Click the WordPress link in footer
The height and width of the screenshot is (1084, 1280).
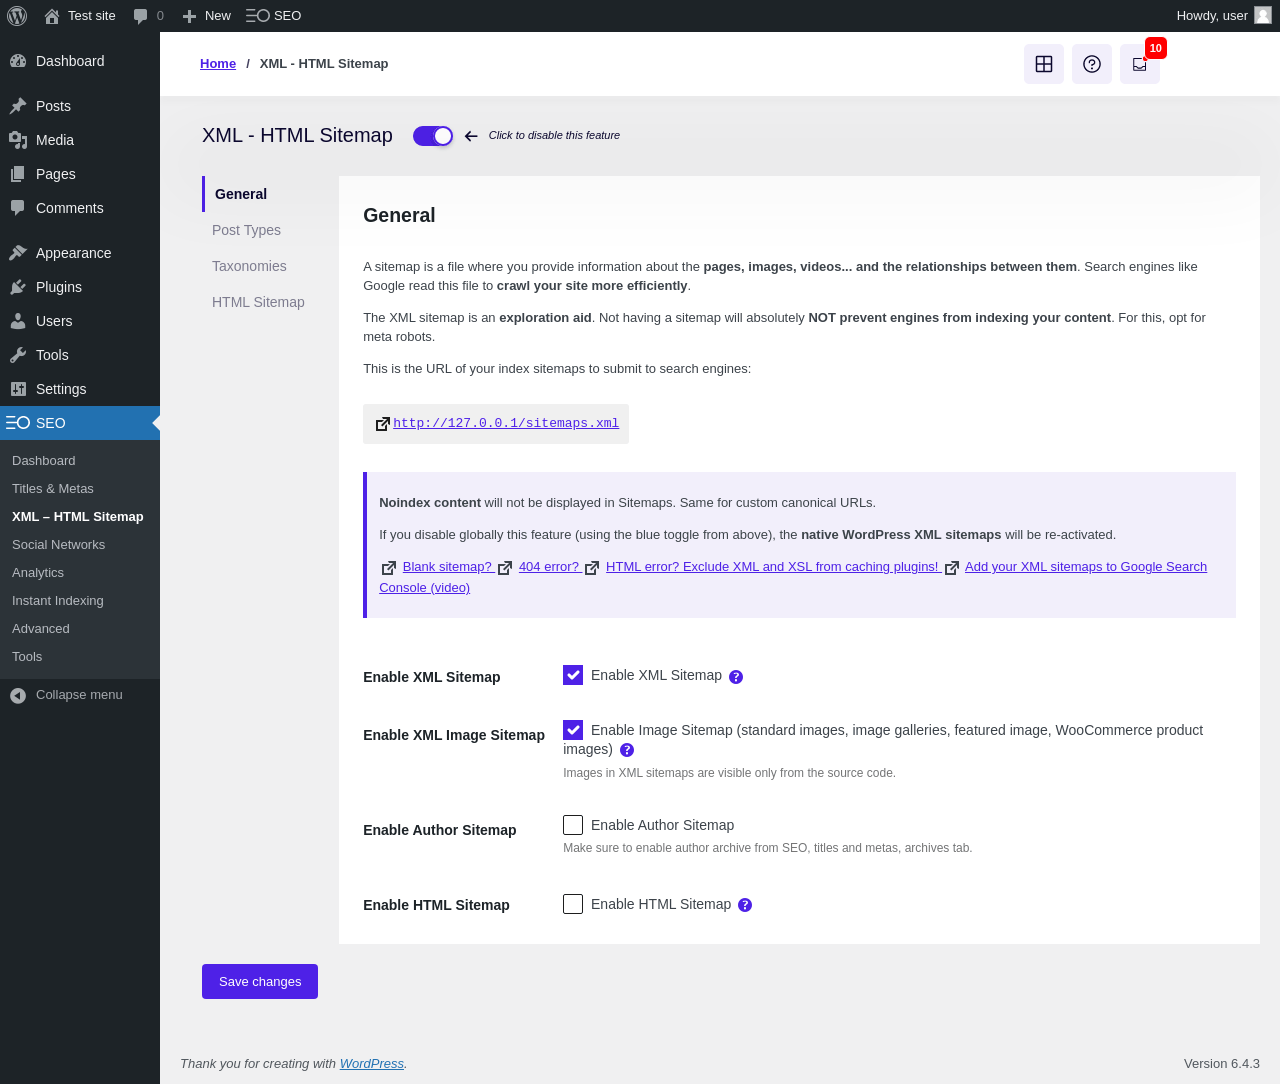pyautogui.click(x=372, y=1064)
